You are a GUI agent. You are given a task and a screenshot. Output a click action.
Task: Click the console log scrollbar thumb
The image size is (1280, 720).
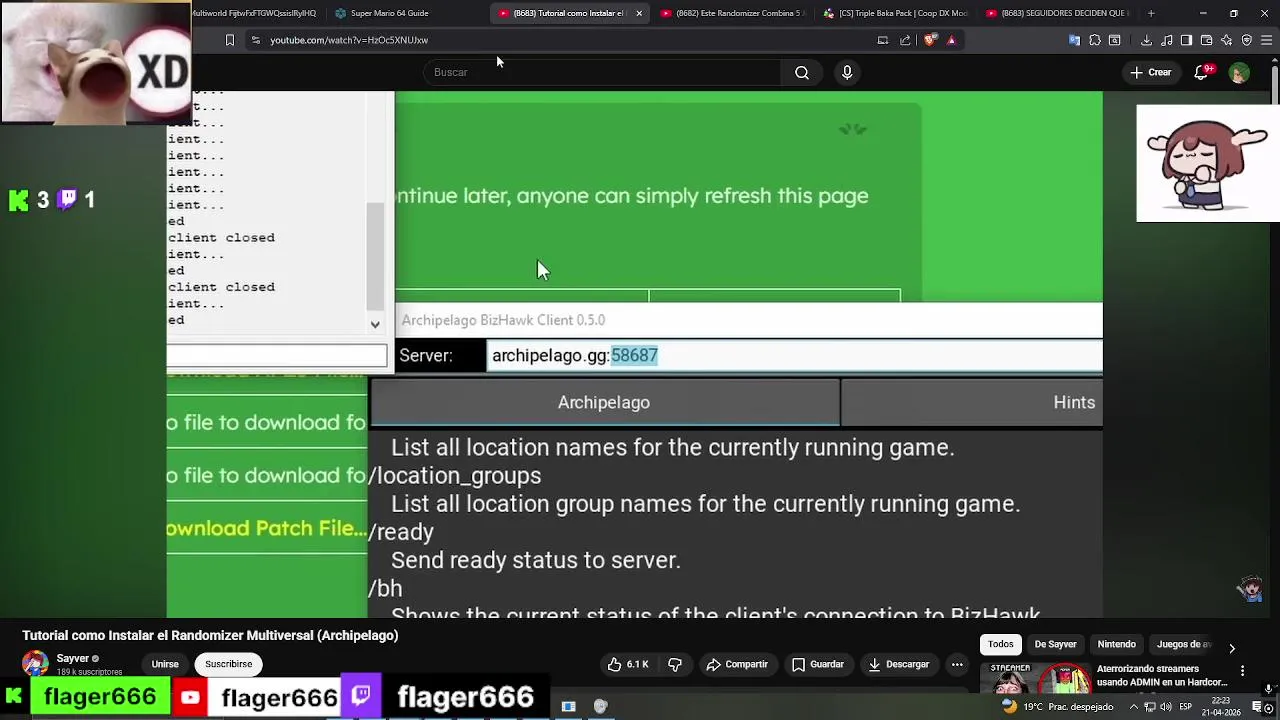point(375,256)
